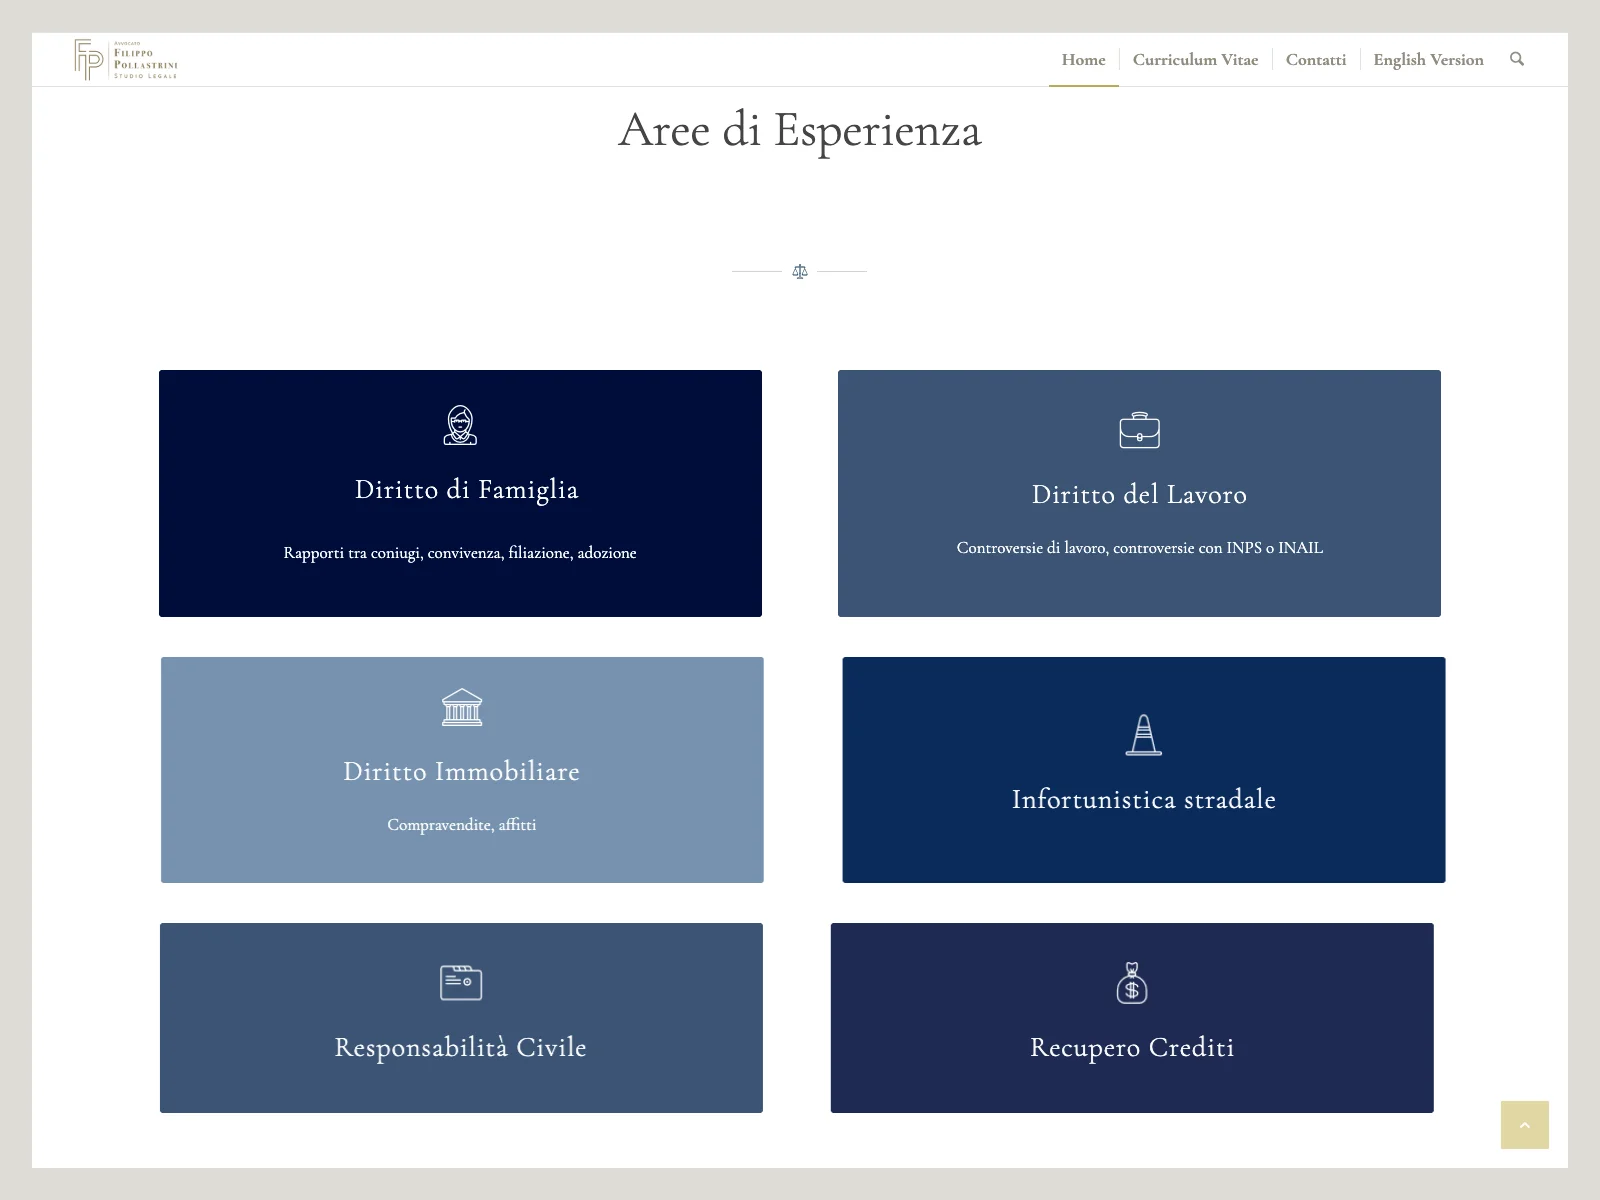Open the Contatti menu item
This screenshot has height=1200, width=1600.
(1315, 60)
